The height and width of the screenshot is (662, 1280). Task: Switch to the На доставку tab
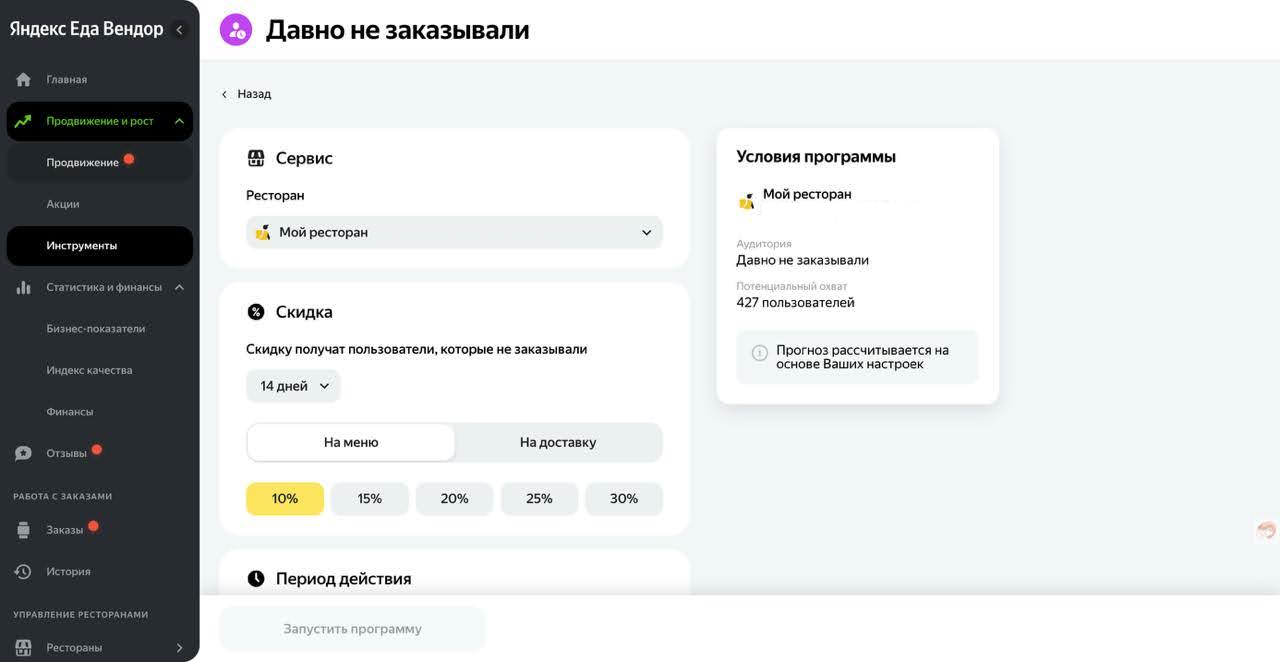(558, 442)
